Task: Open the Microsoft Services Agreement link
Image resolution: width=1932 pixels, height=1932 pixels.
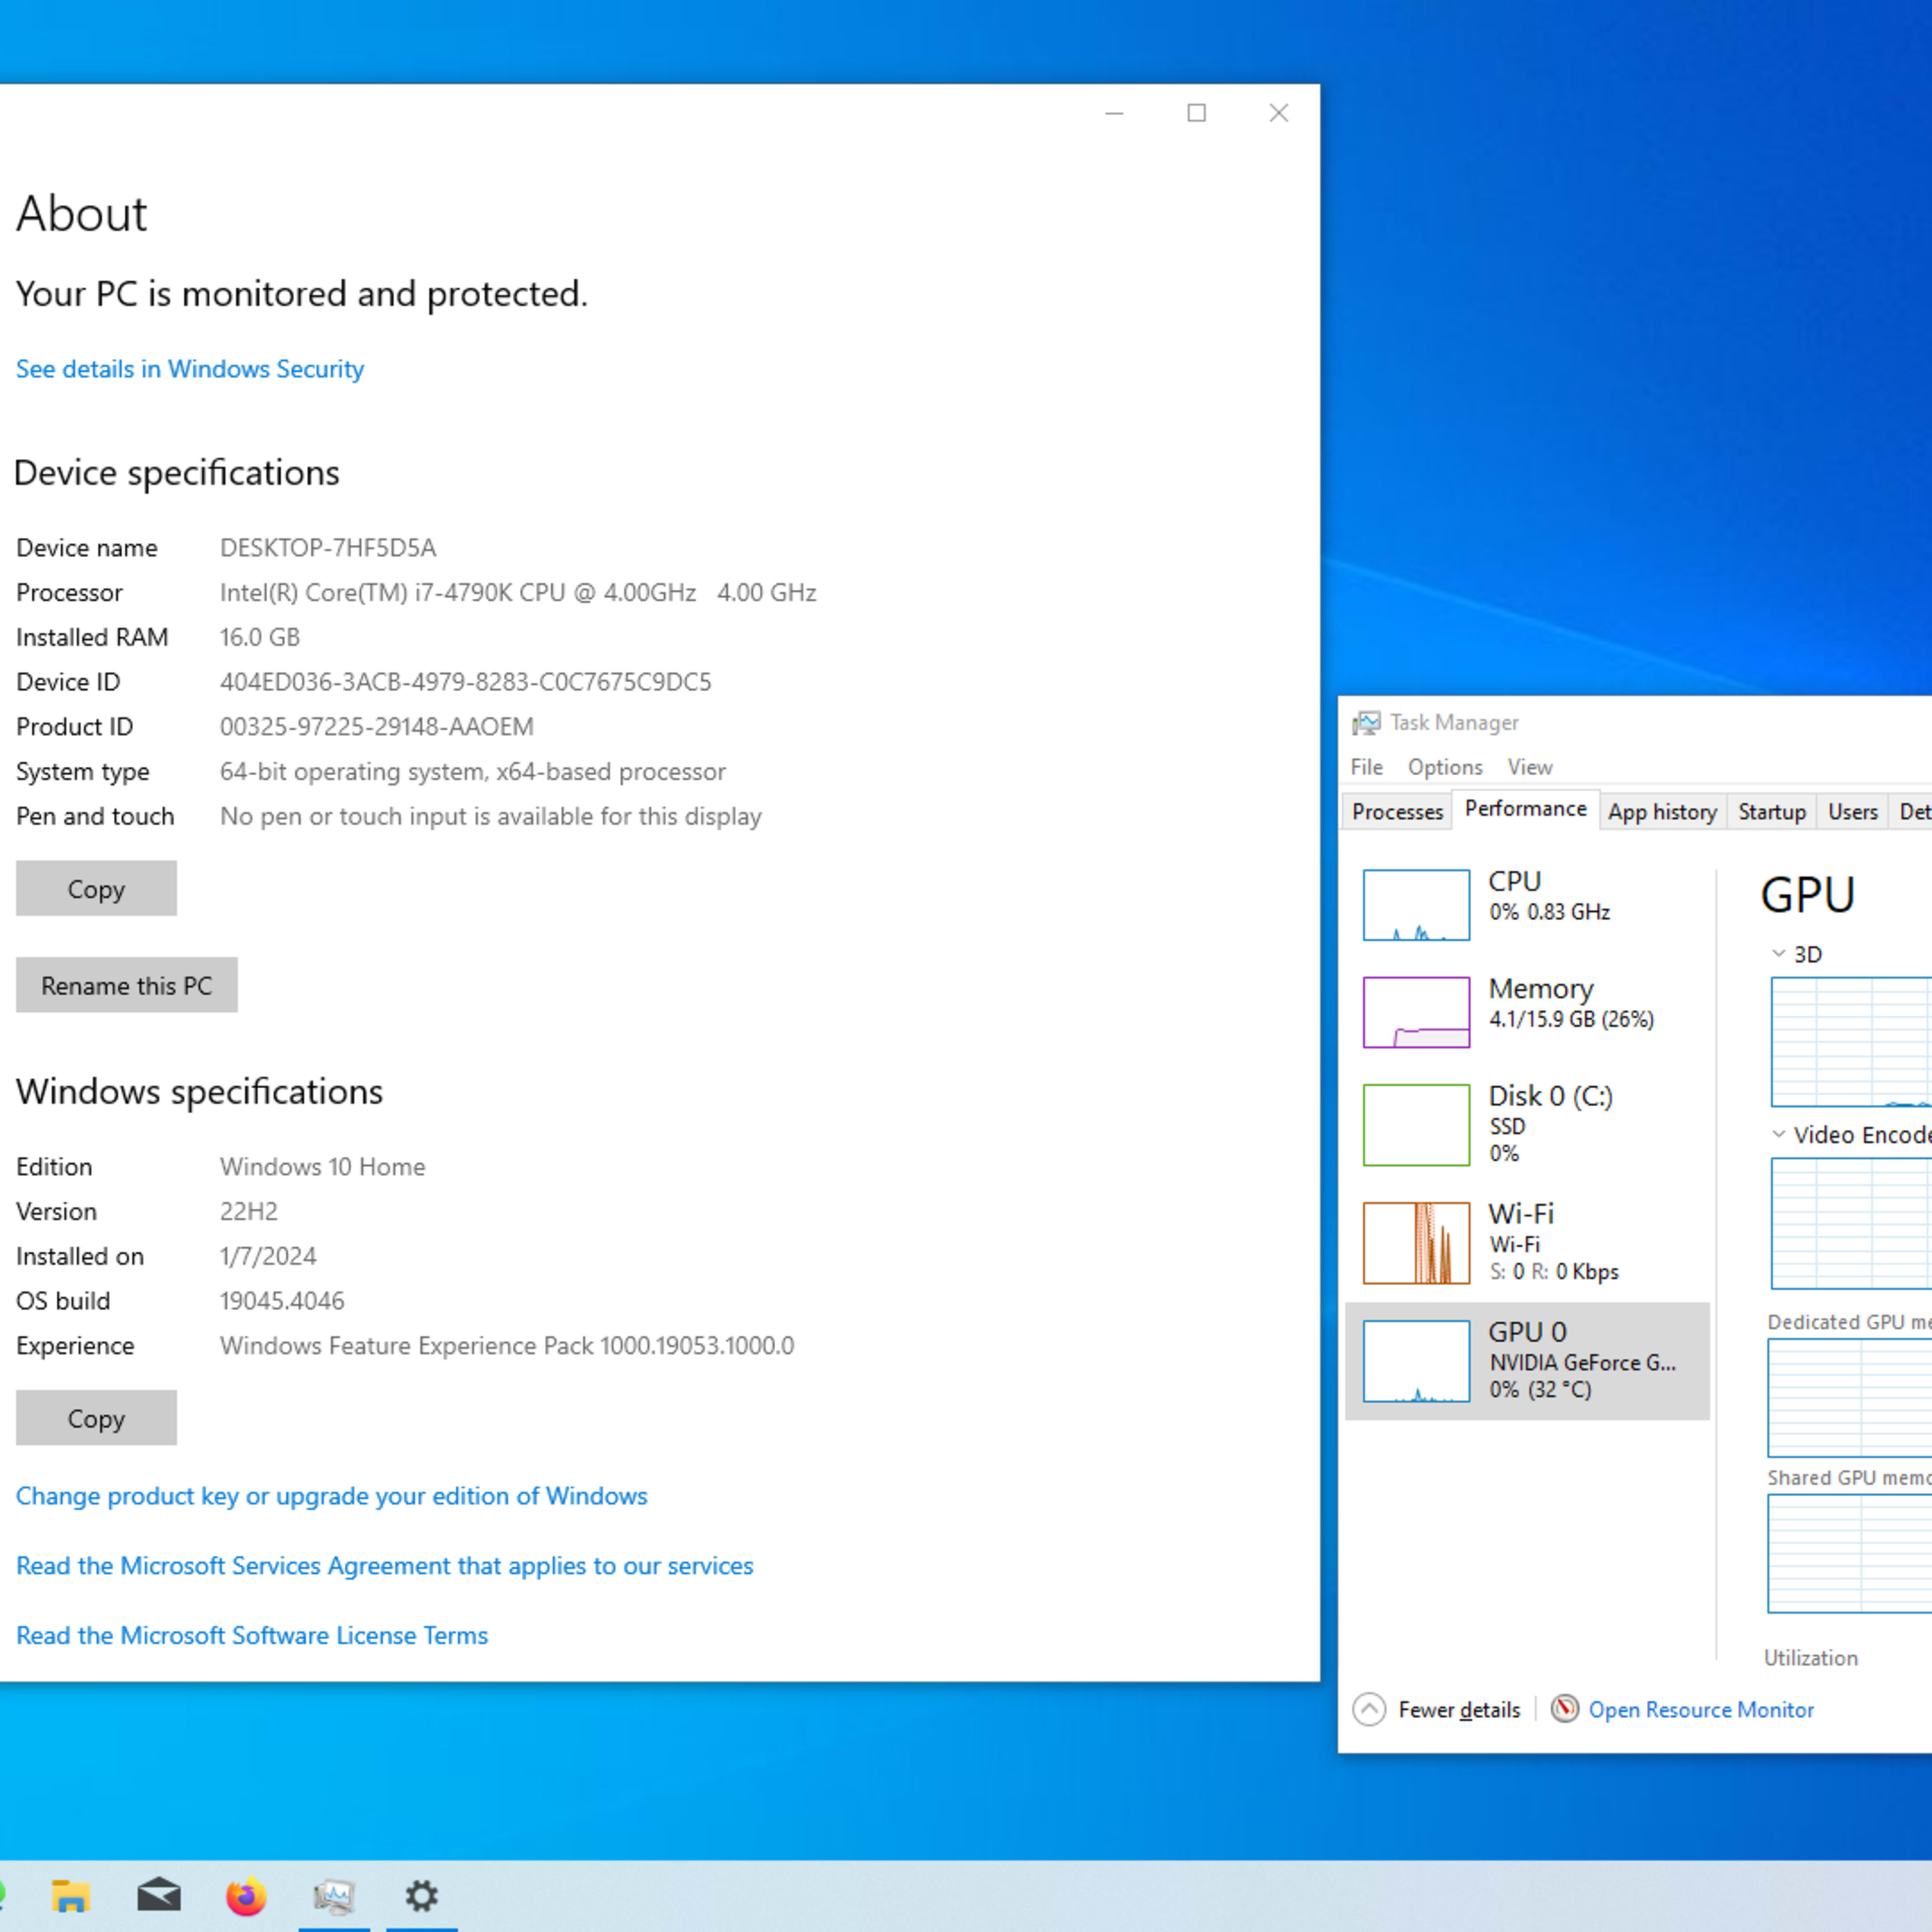Action: click(385, 1565)
